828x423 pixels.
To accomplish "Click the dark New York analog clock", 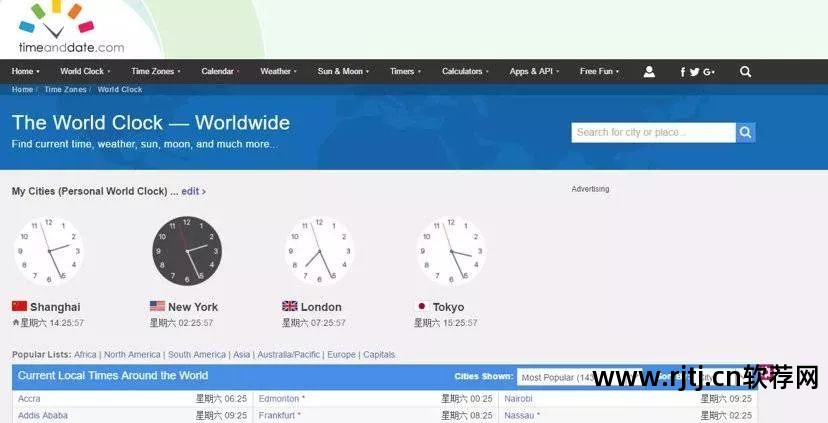I will tap(187, 251).
